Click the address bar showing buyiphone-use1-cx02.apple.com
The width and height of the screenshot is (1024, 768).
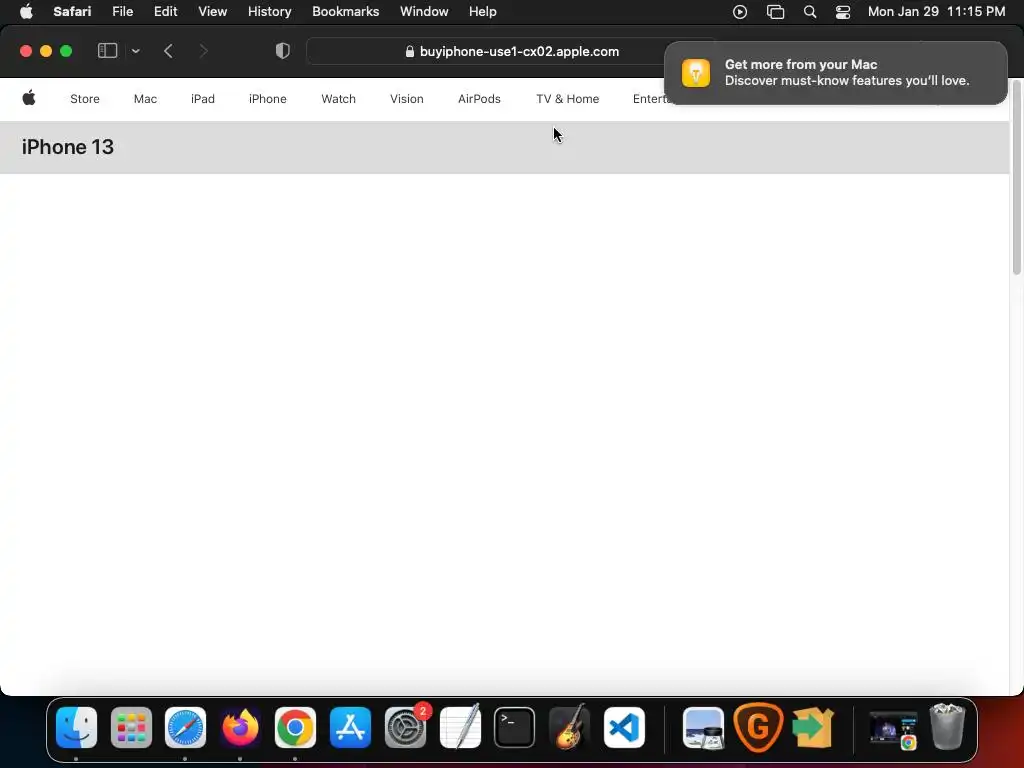pos(512,51)
